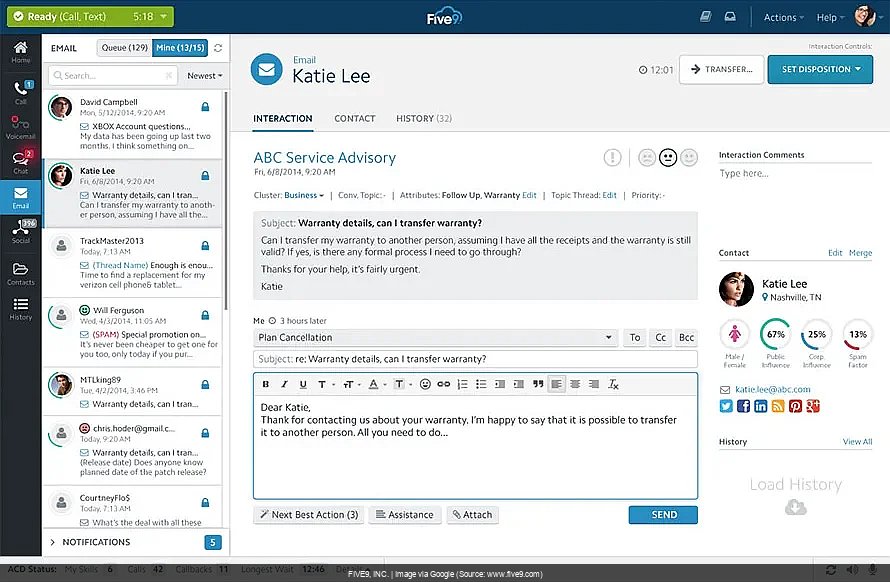Insert emoji in the email editor
This screenshot has height=582, width=890.
pos(425,384)
